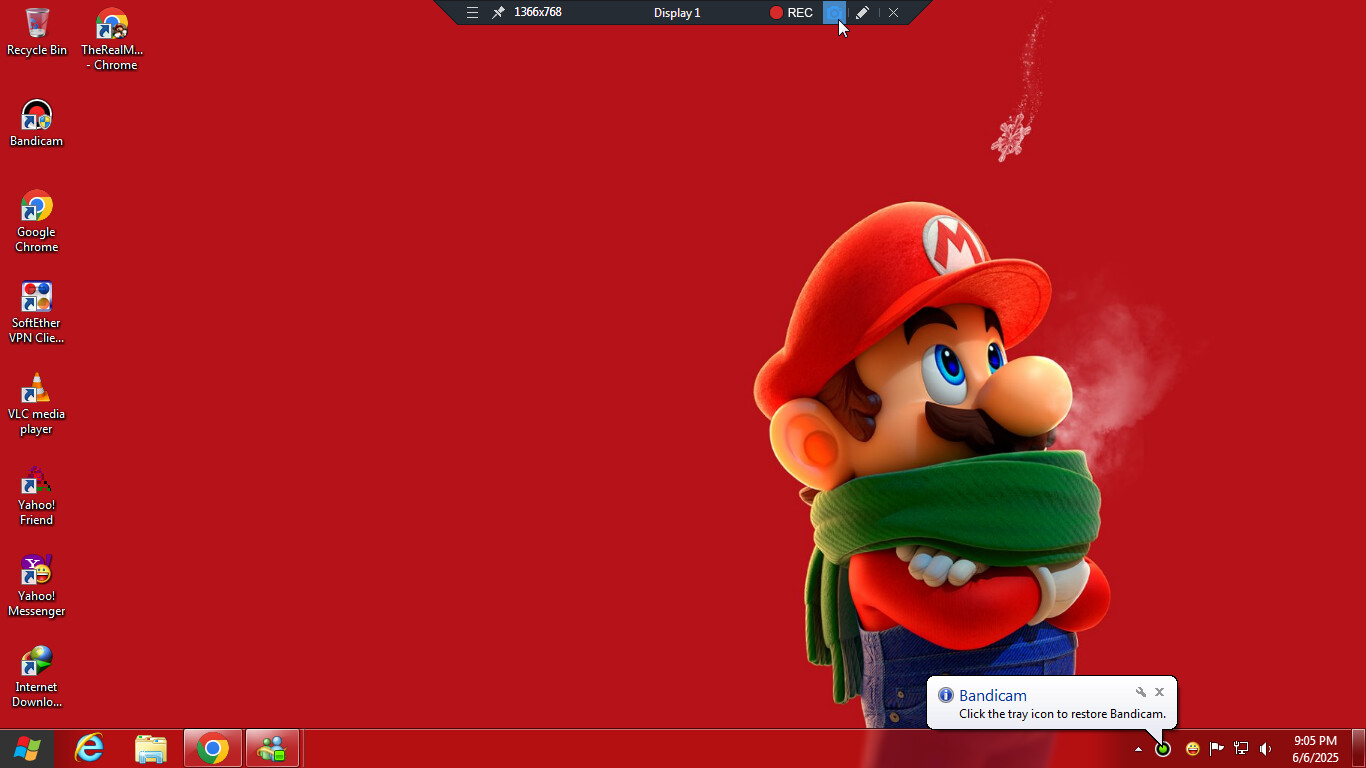This screenshot has width=1366, height=768.
Task: Start recording with the REC button
Action: click(791, 13)
